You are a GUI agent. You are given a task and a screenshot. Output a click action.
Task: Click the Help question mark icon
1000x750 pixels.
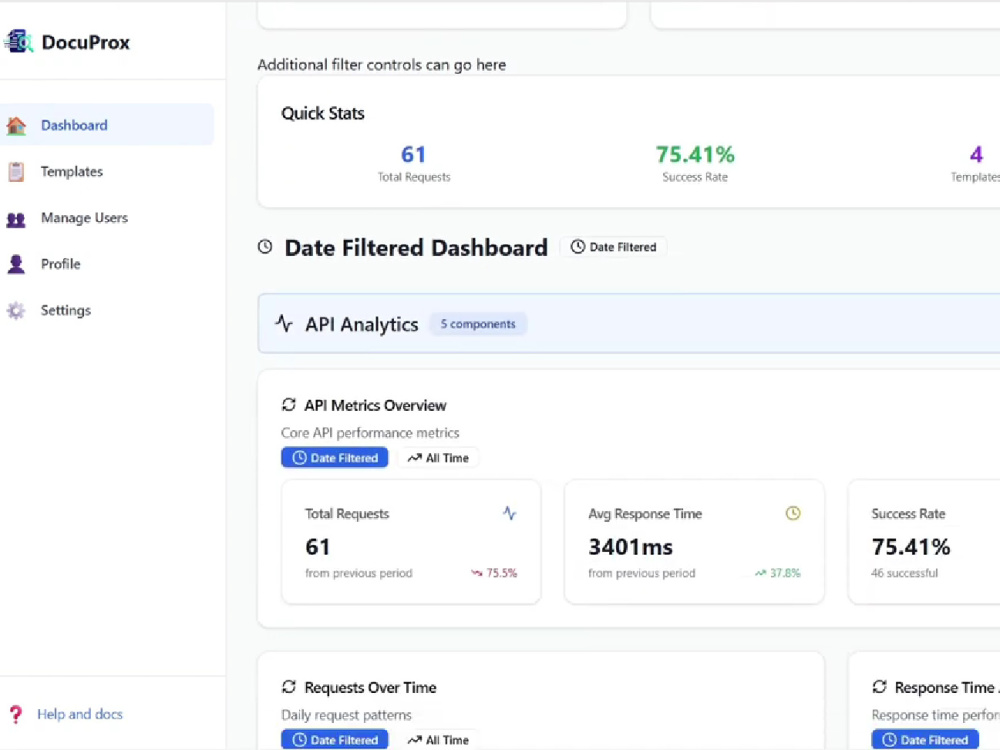[x=16, y=714]
